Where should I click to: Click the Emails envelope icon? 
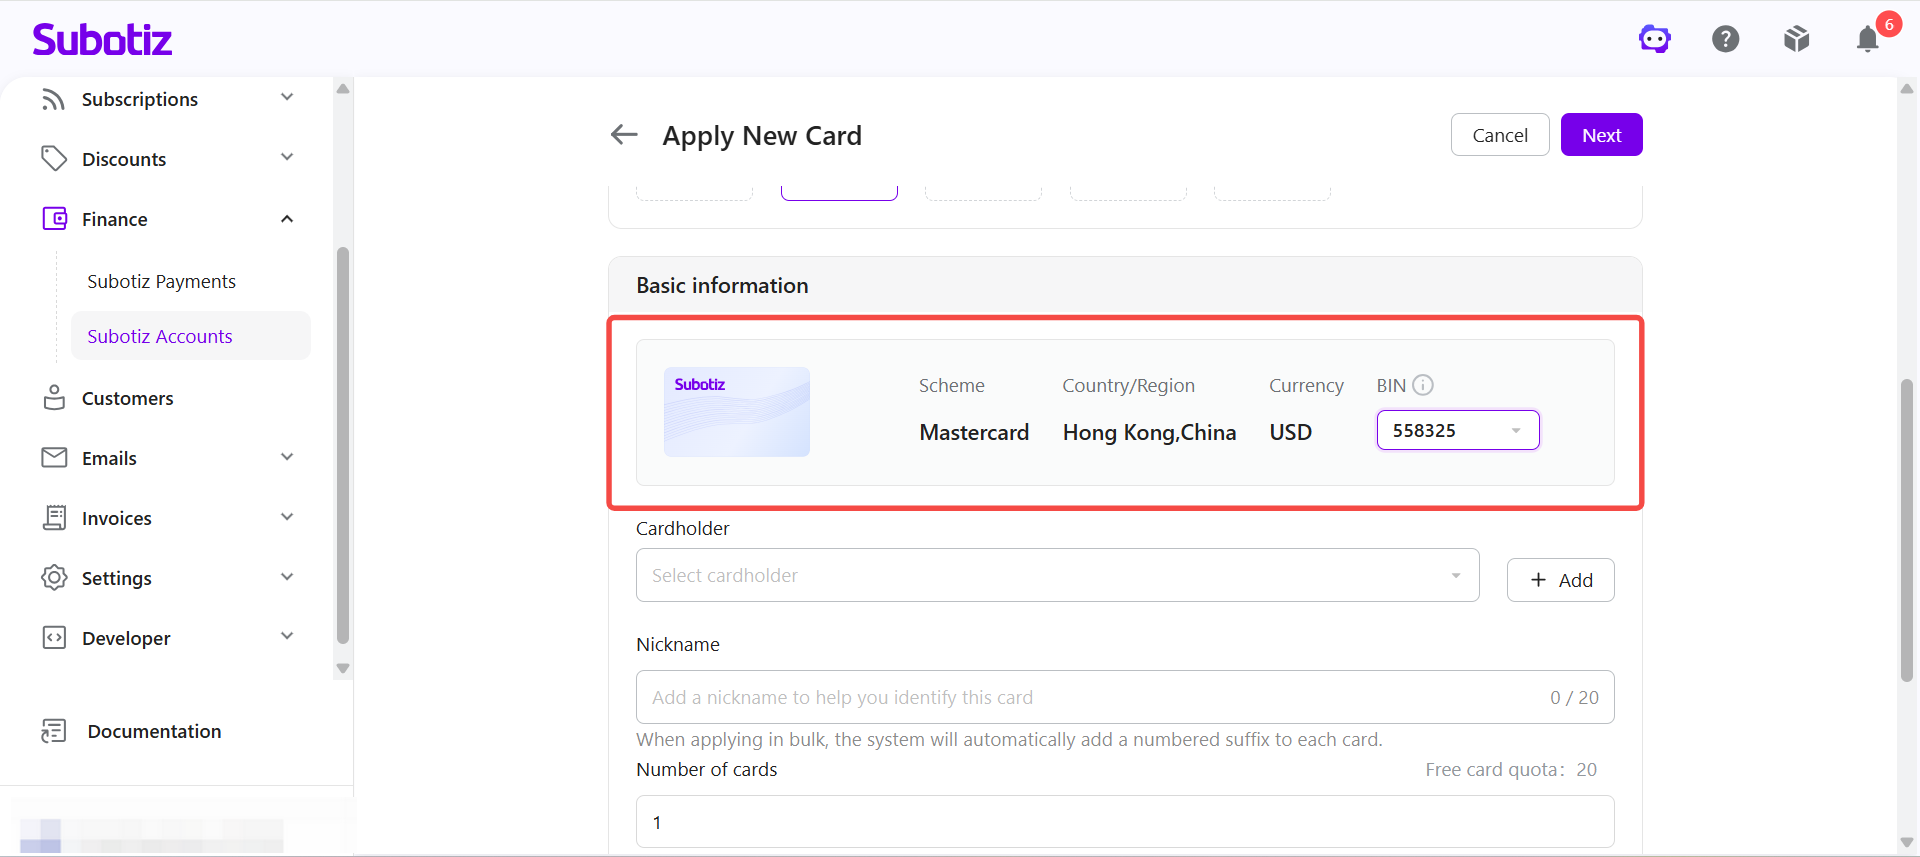pyautogui.click(x=54, y=458)
